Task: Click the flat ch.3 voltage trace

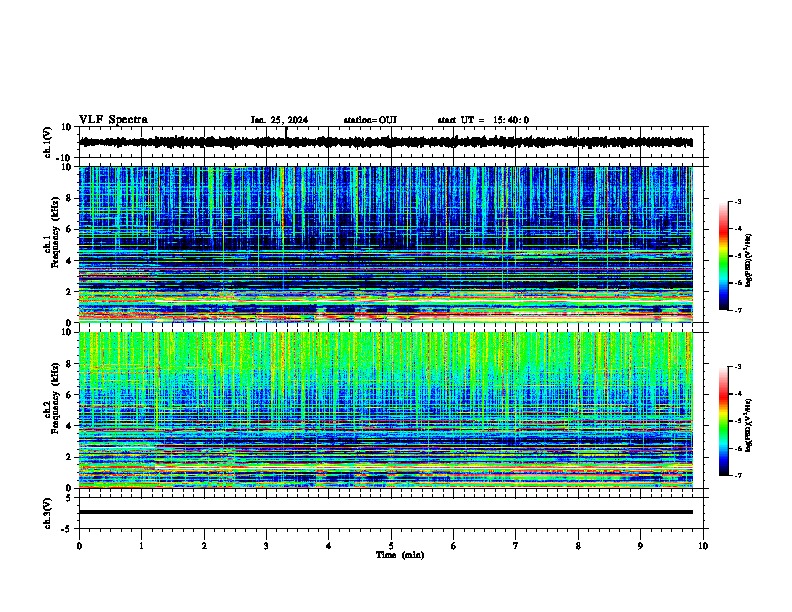Action: [386, 512]
